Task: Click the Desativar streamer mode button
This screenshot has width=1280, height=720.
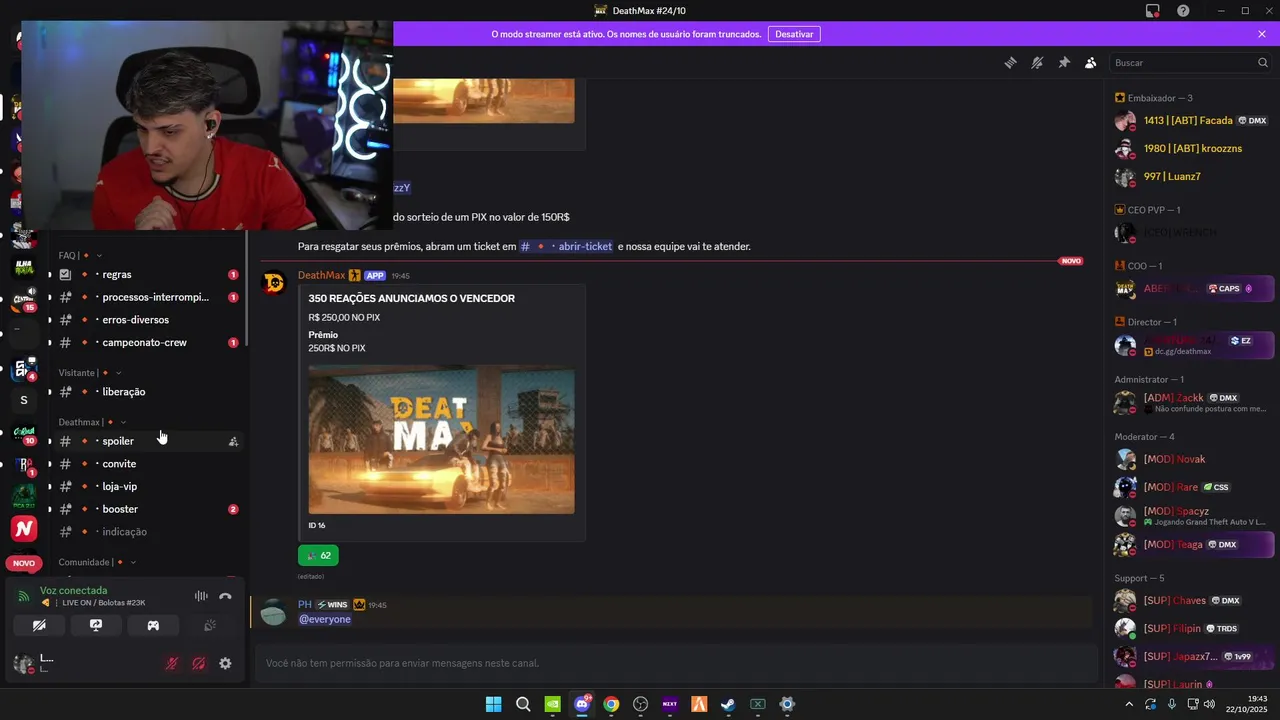Action: click(794, 34)
